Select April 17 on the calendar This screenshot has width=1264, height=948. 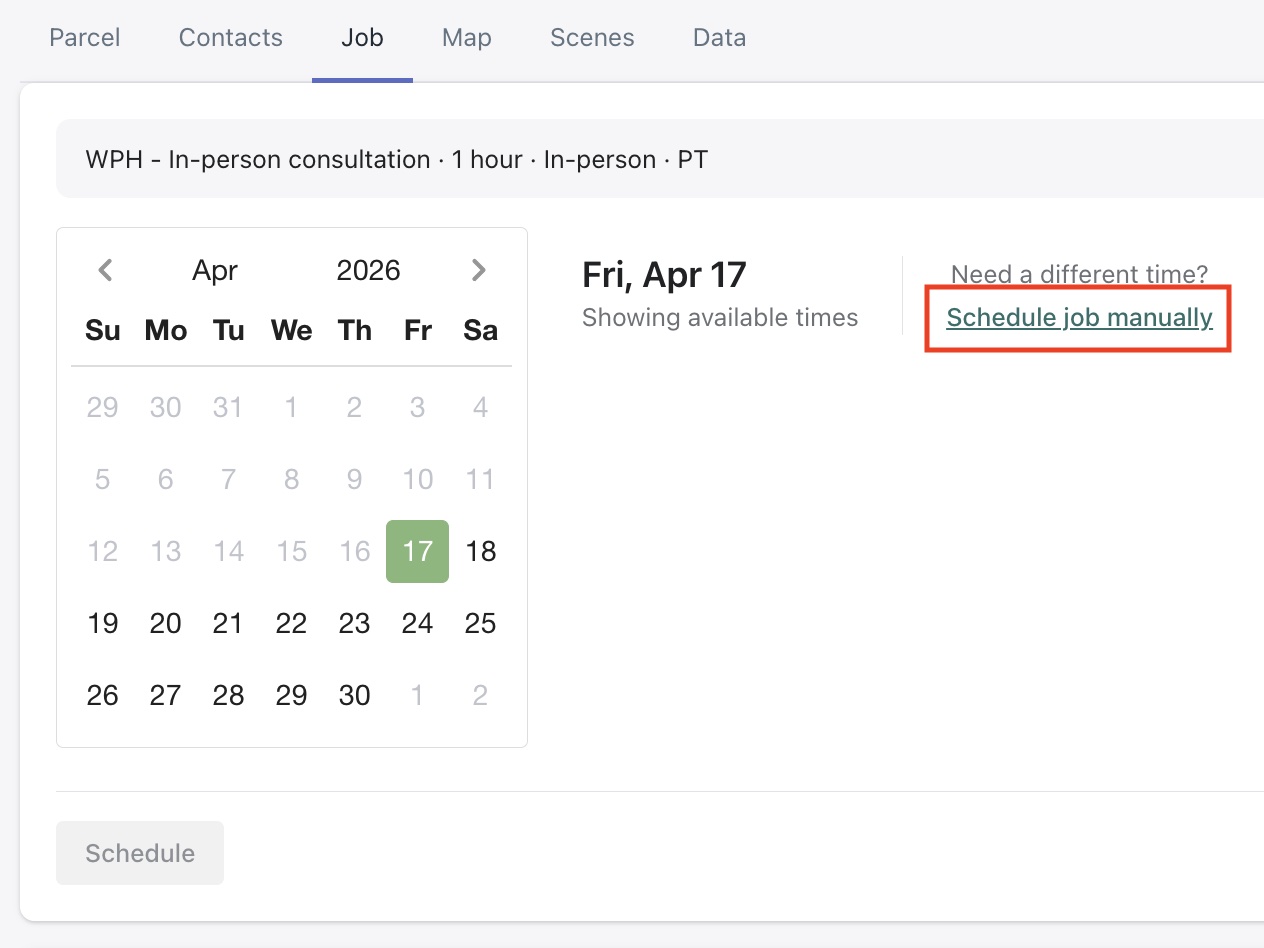(x=417, y=551)
